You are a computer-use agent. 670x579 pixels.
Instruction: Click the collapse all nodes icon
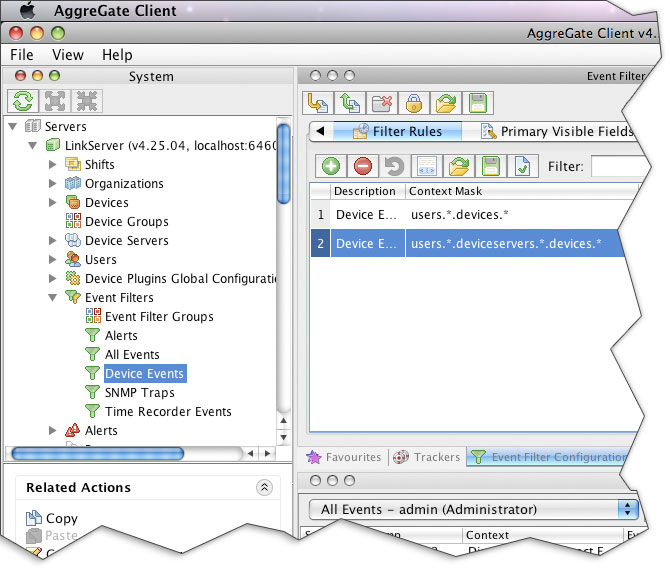pos(87,101)
